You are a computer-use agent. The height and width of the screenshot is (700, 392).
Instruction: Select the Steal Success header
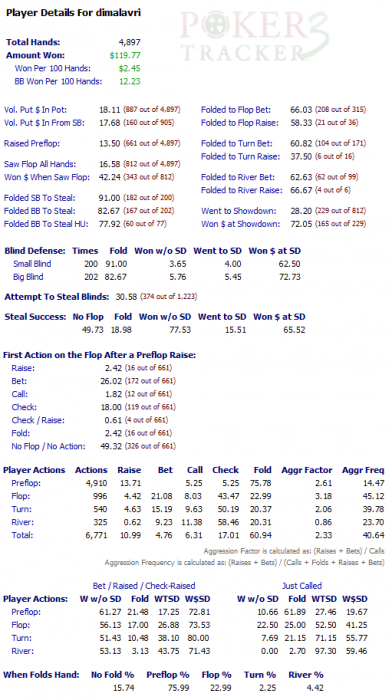click(35, 317)
